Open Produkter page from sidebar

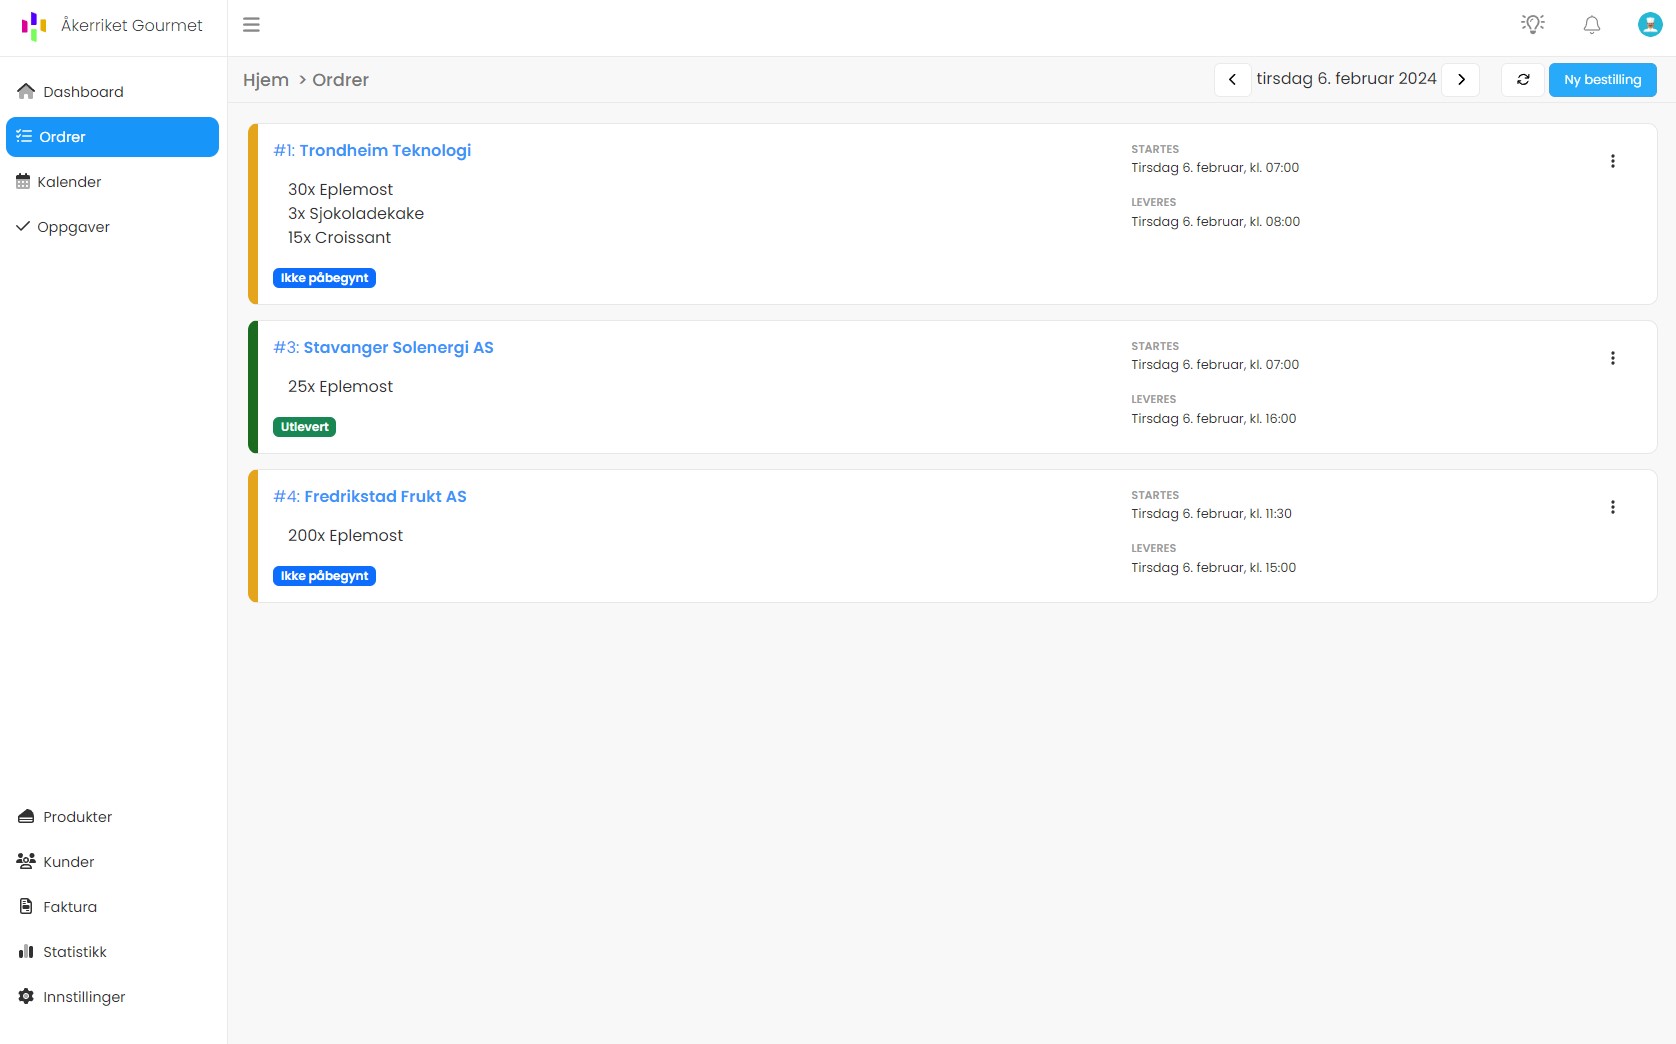77,817
